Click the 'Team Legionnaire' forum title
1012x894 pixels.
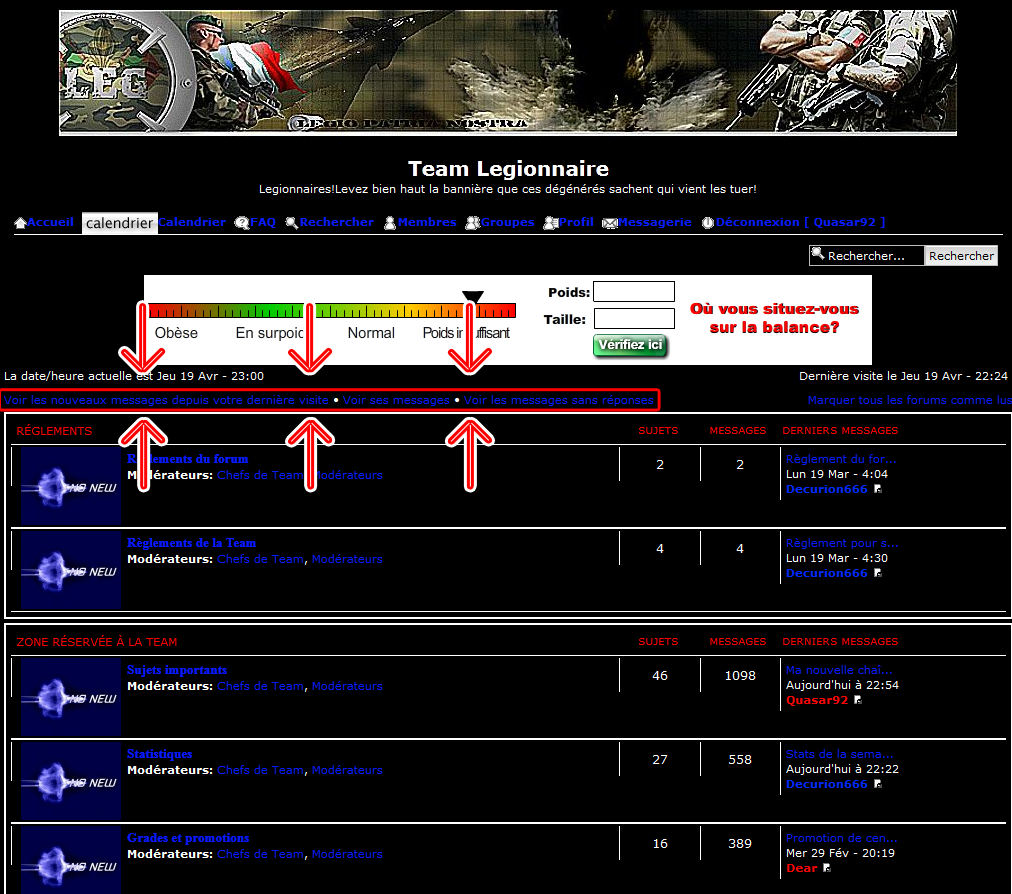(x=508, y=169)
